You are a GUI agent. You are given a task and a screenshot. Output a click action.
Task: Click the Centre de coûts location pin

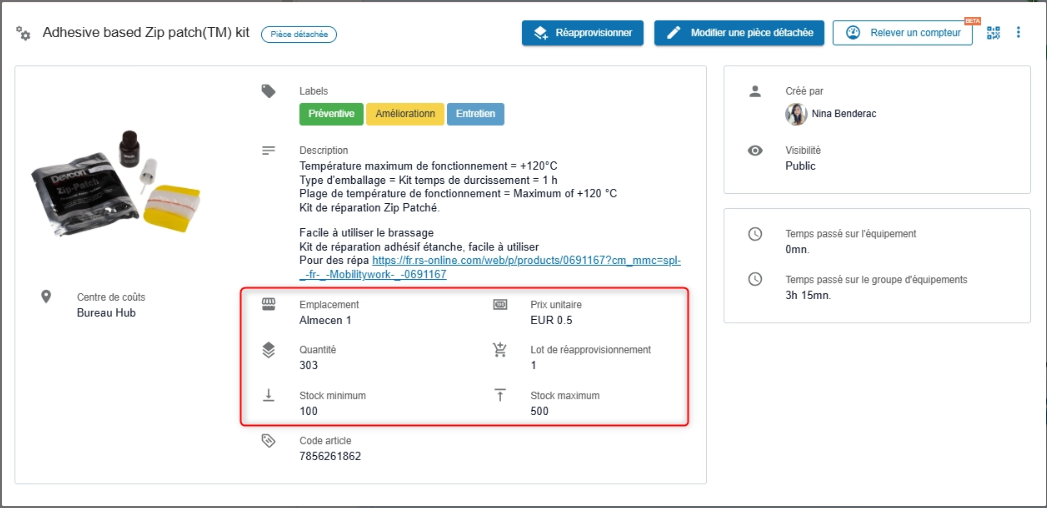(46, 297)
